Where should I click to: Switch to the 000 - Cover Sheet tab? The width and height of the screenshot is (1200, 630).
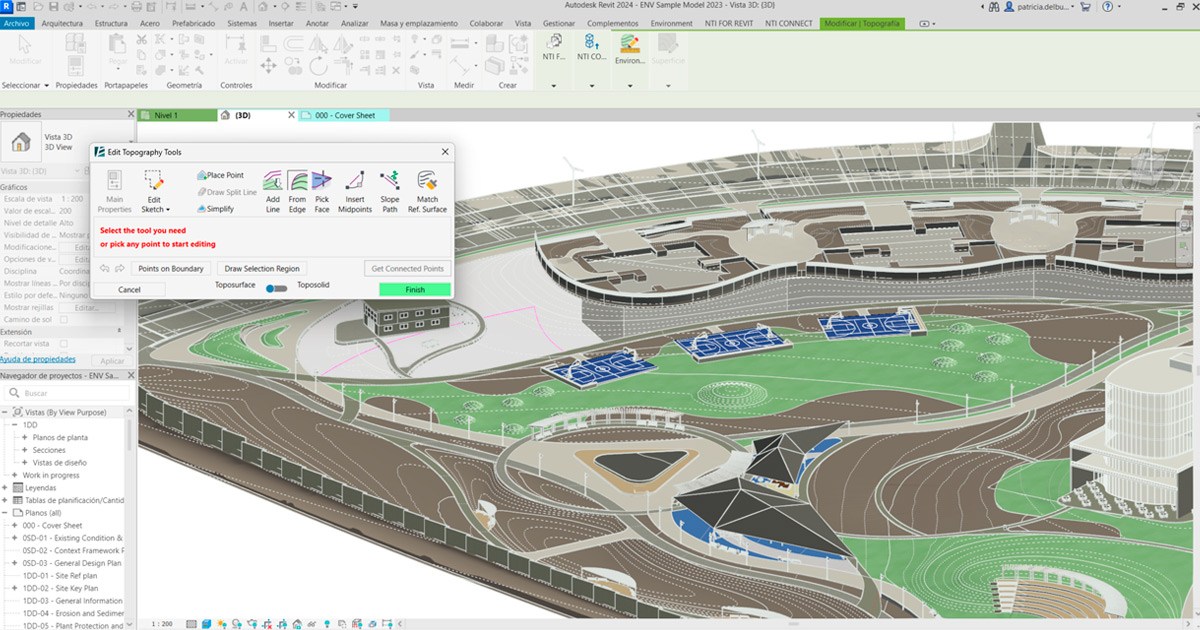pos(345,115)
